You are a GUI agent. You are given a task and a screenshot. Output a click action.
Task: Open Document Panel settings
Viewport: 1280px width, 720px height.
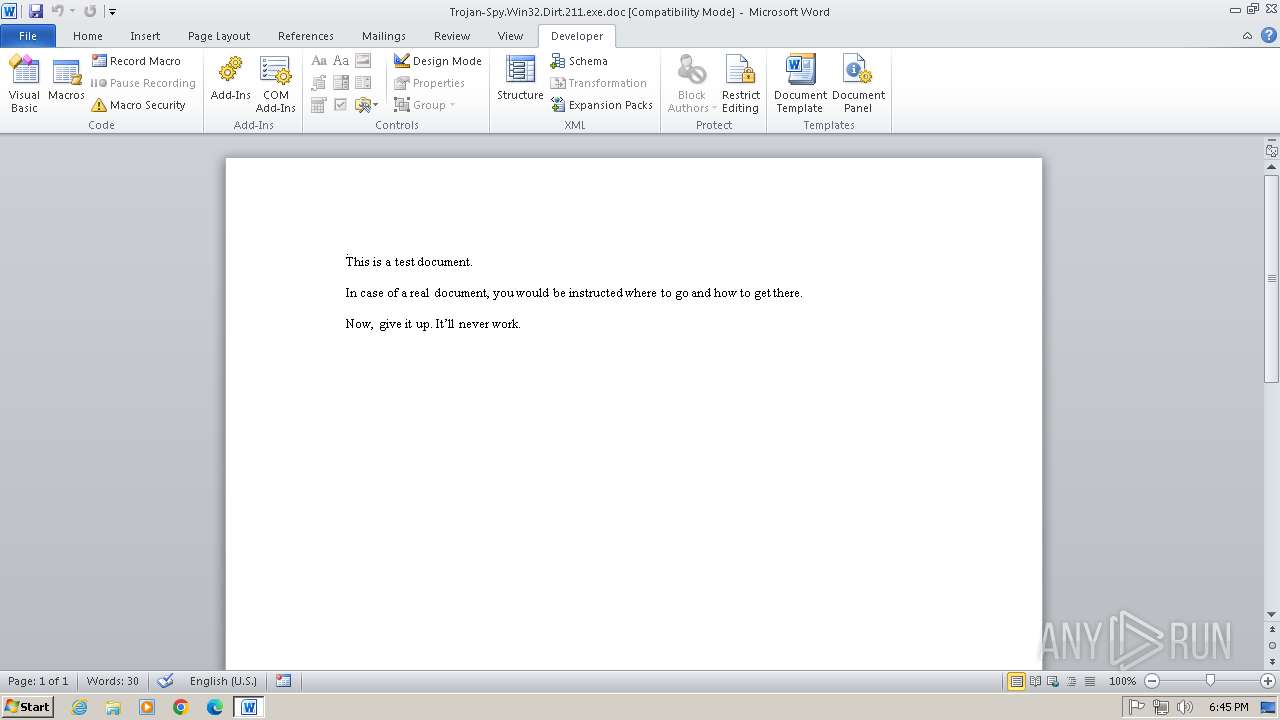point(858,84)
